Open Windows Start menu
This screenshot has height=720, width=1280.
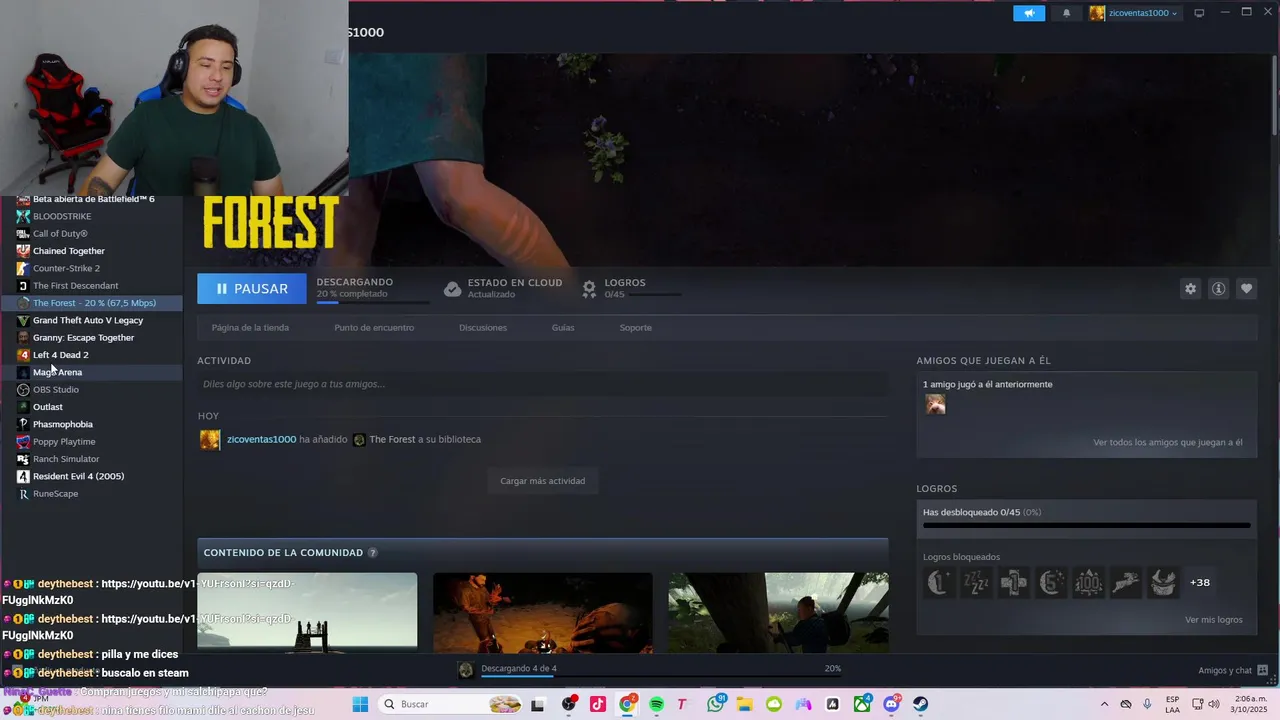pos(360,704)
